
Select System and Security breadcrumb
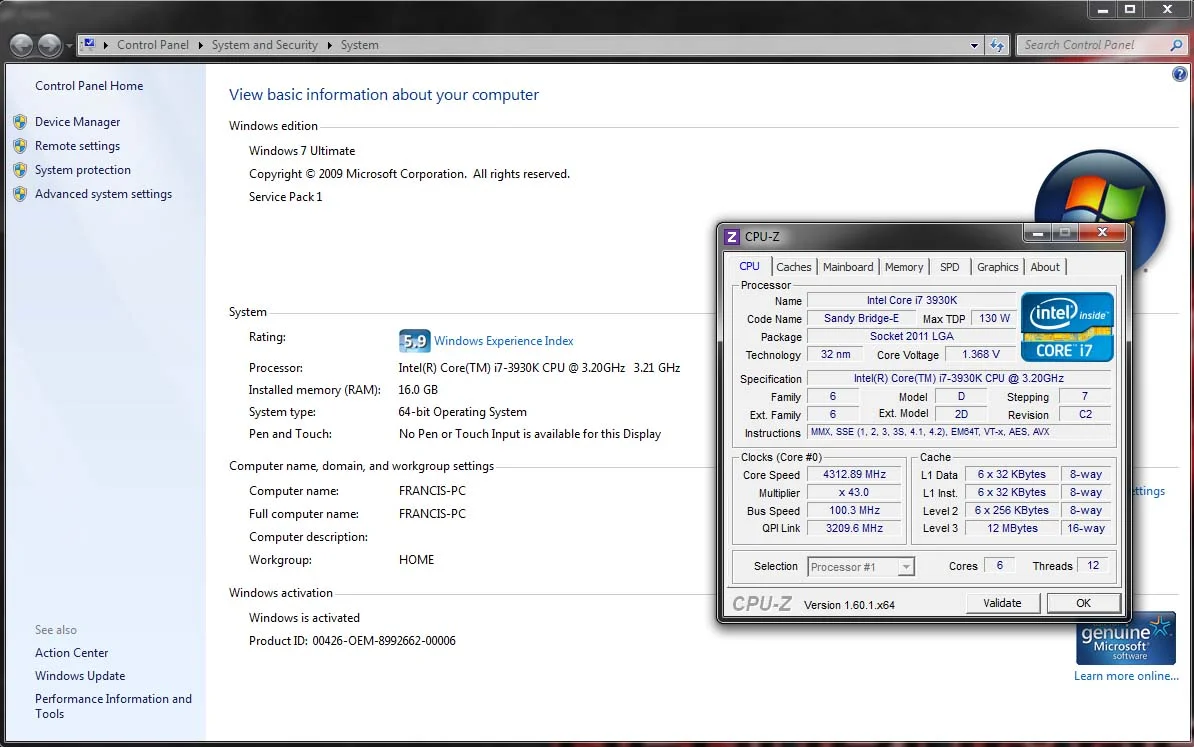click(x=264, y=45)
